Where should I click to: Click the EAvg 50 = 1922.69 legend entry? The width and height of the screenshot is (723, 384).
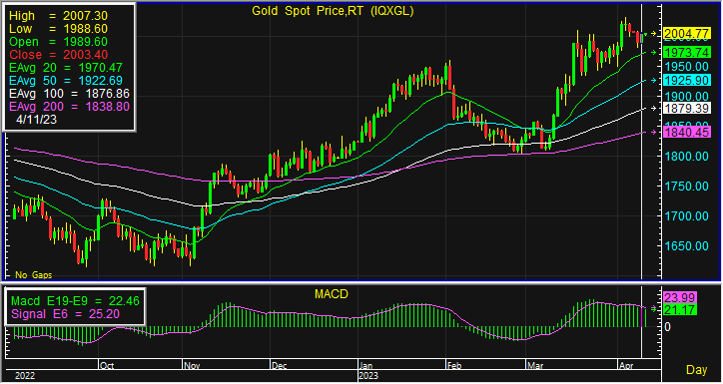click(66, 81)
